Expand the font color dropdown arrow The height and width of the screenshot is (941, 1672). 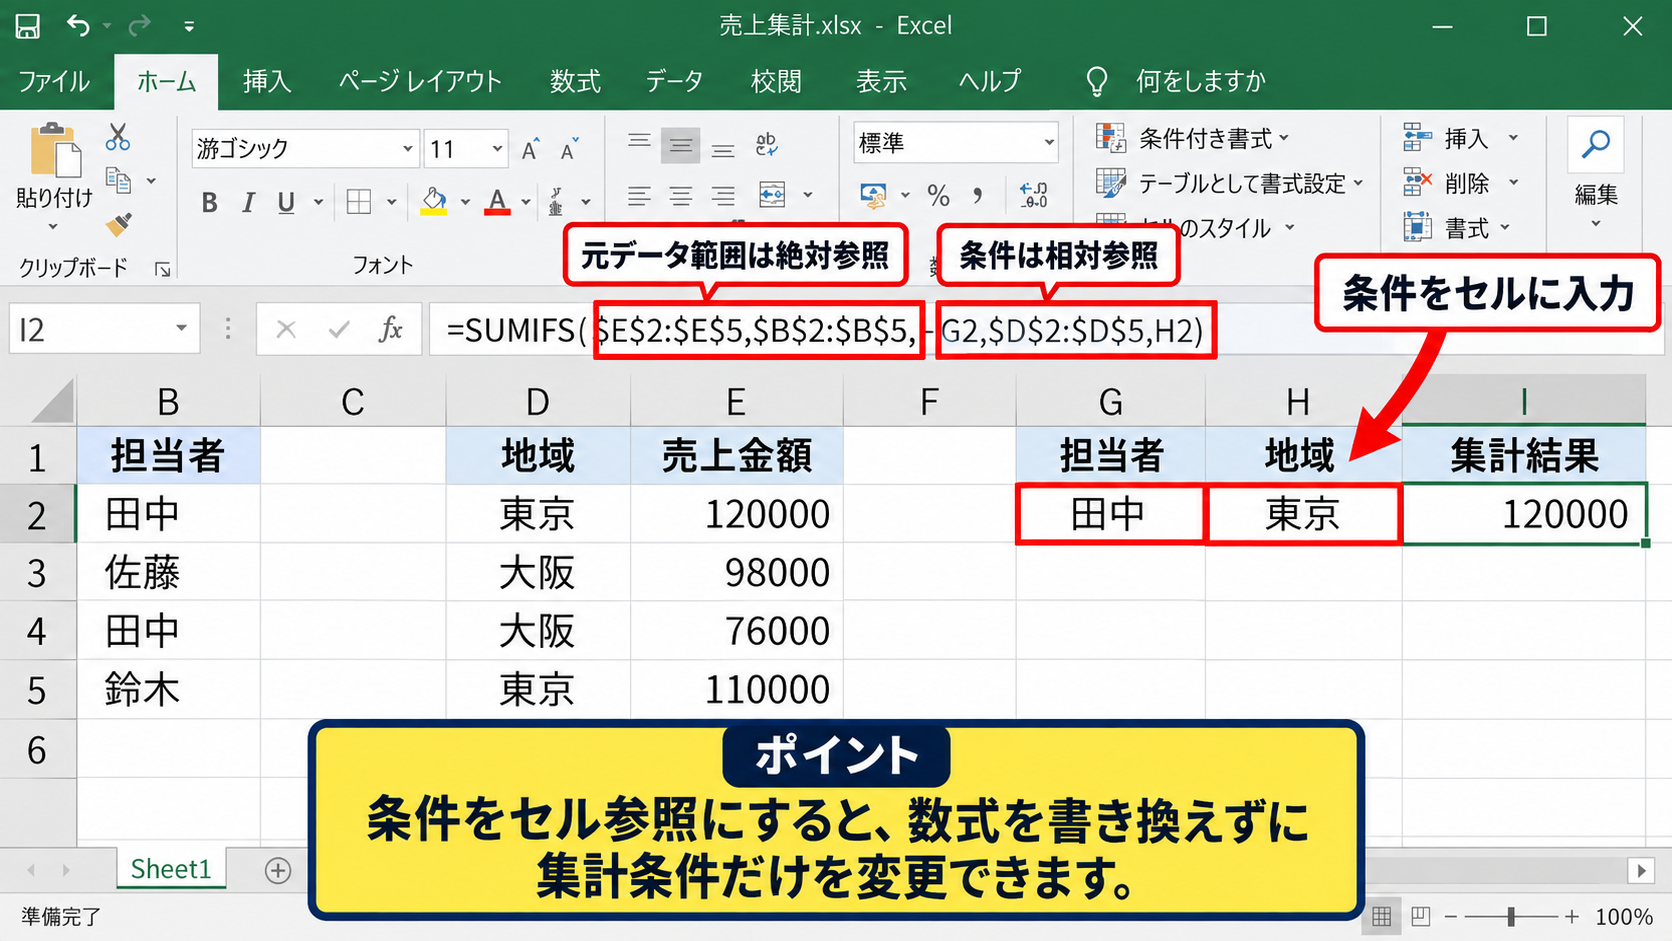[x=526, y=203]
